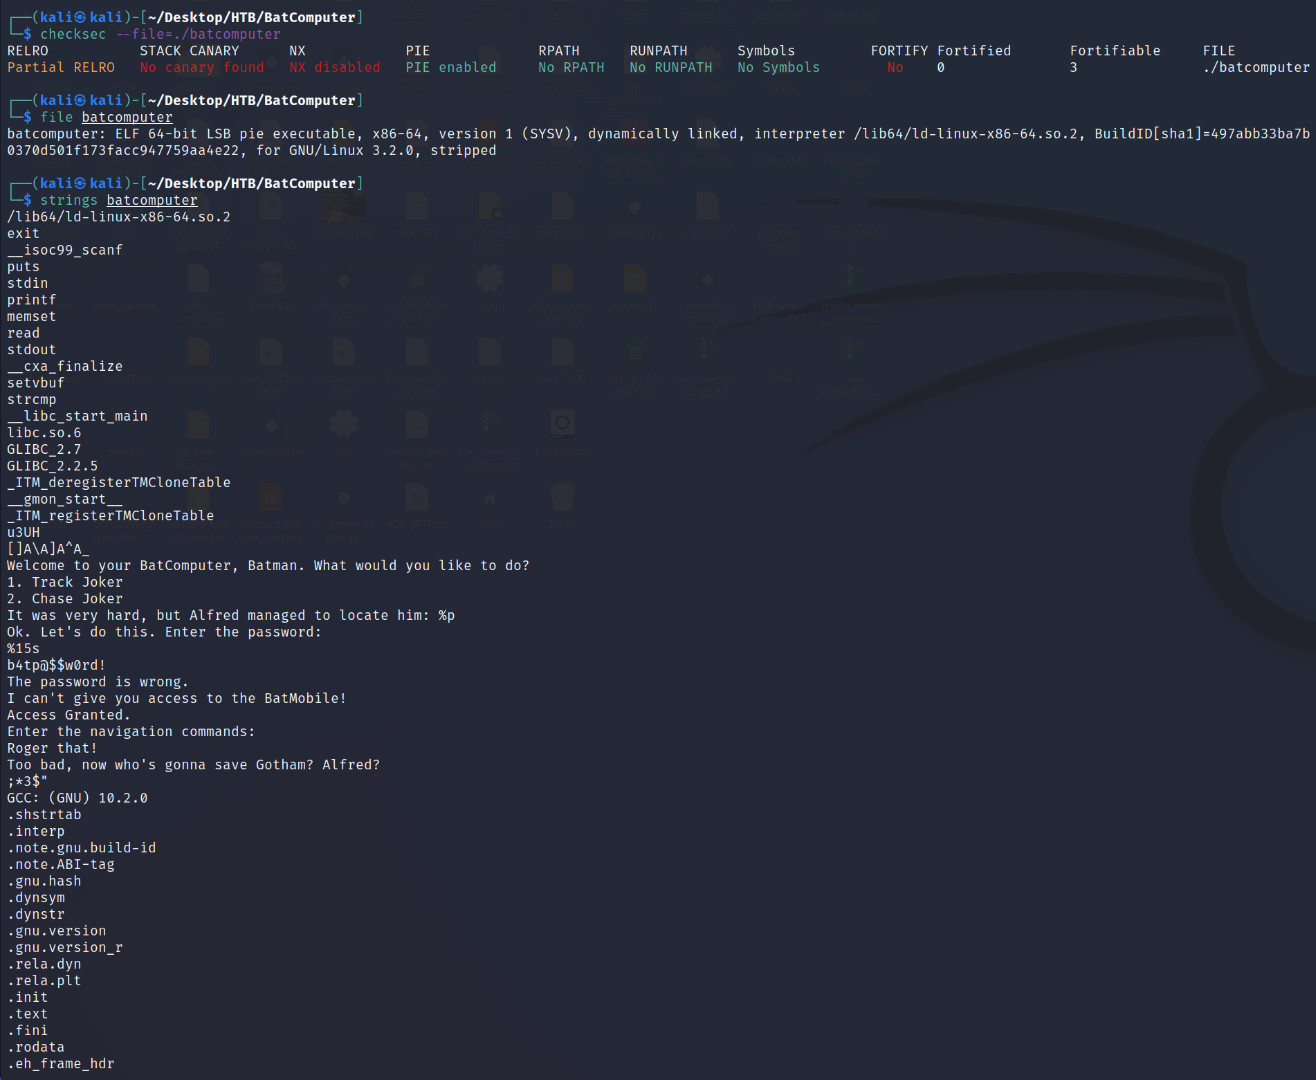Click the '2. Chase Joker' output line
1316x1080 pixels.
[x=65, y=599]
